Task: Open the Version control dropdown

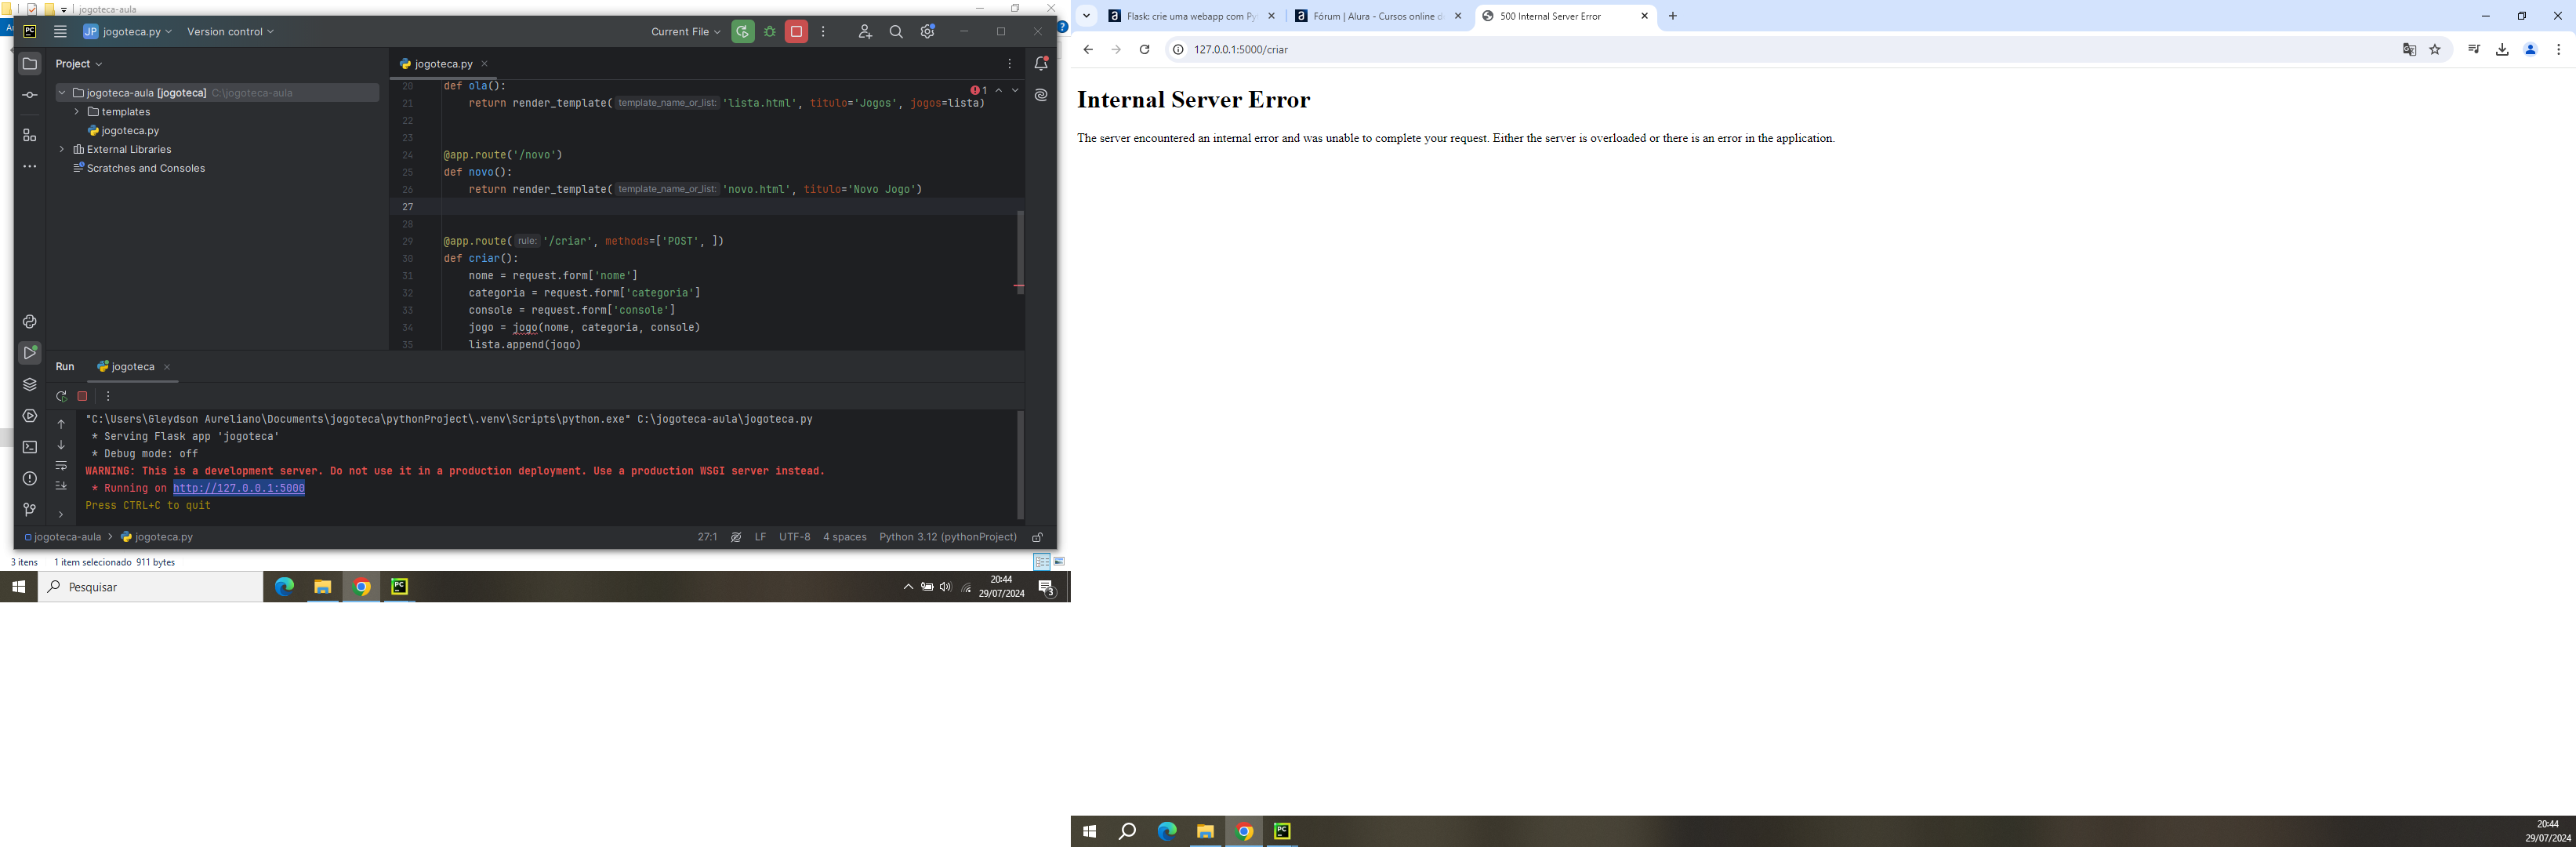Action: point(230,32)
